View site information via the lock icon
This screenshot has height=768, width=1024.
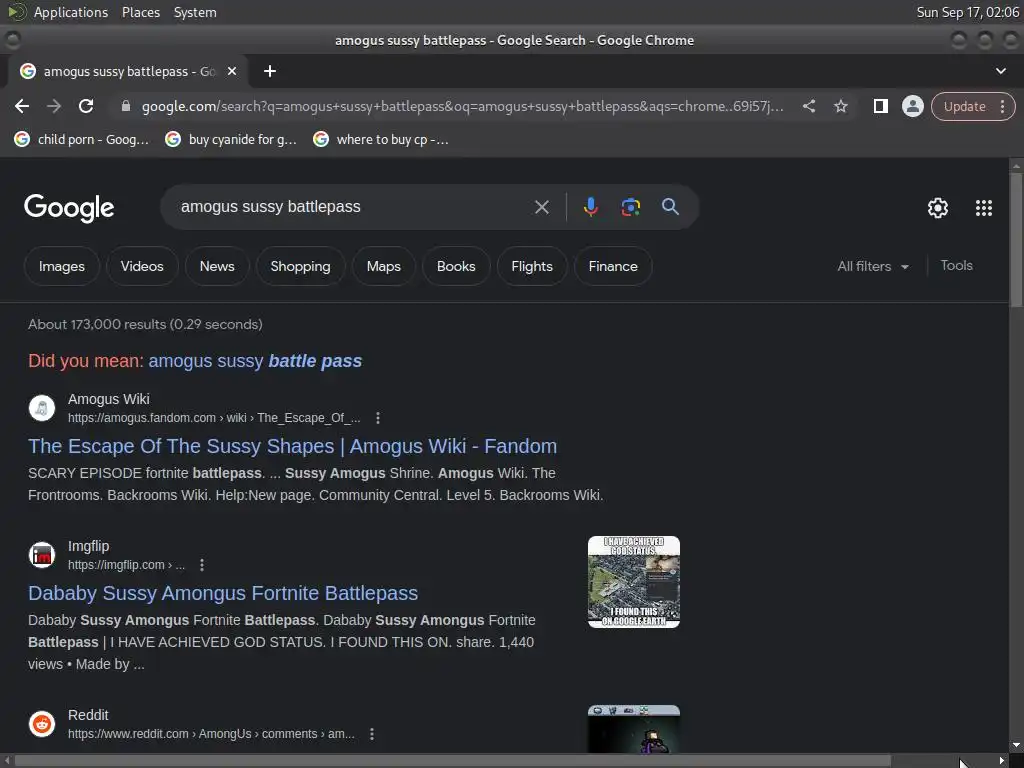126,106
